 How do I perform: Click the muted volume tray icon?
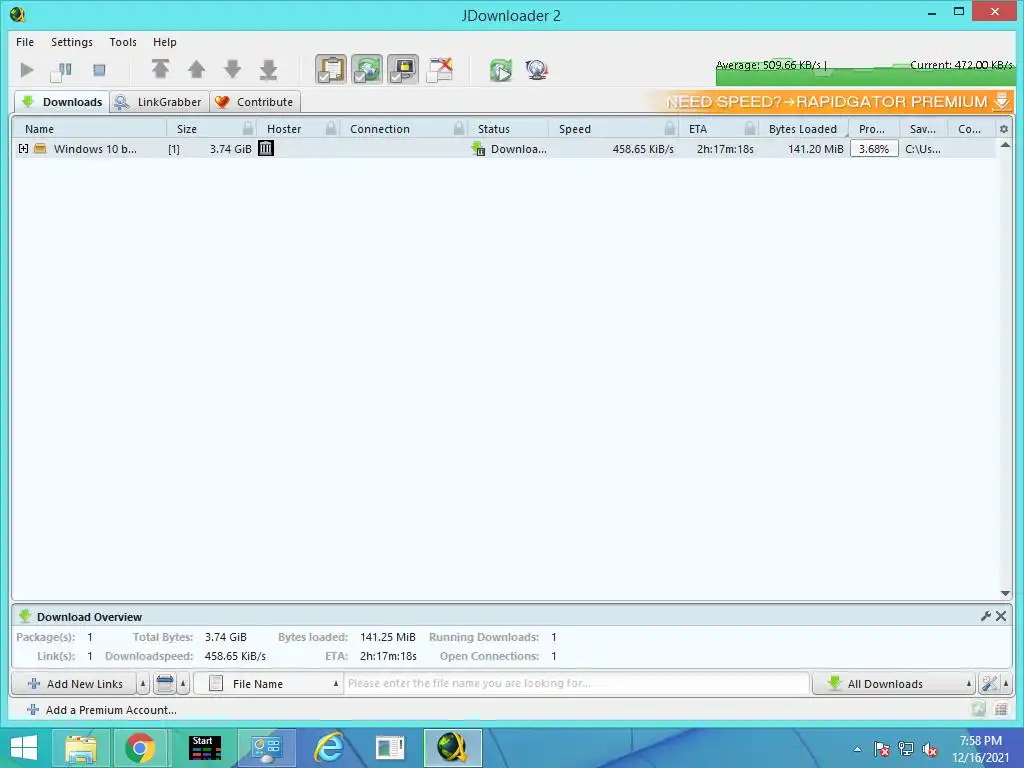pos(930,750)
